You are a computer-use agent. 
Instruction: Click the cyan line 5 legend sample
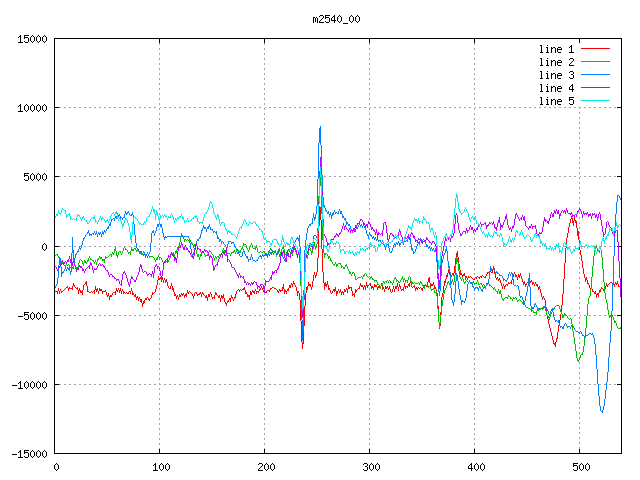tap(596, 100)
